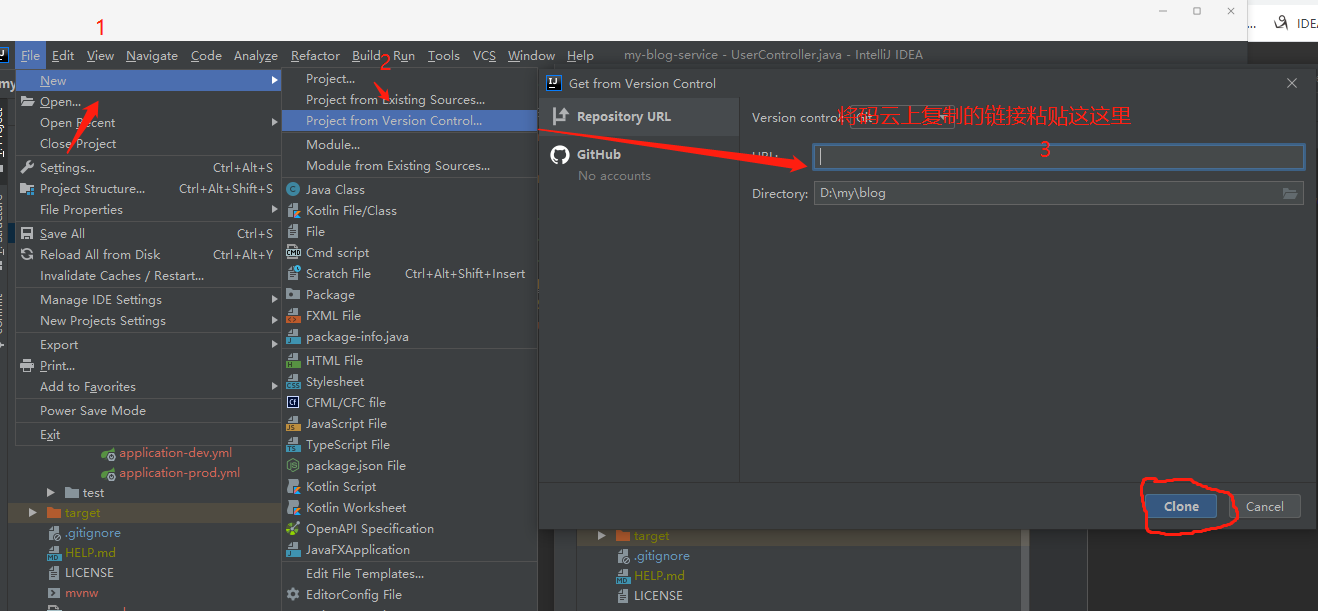
Task: Expand the test folder in project tree
Action: pyautogui.click(x=51, y=493)
